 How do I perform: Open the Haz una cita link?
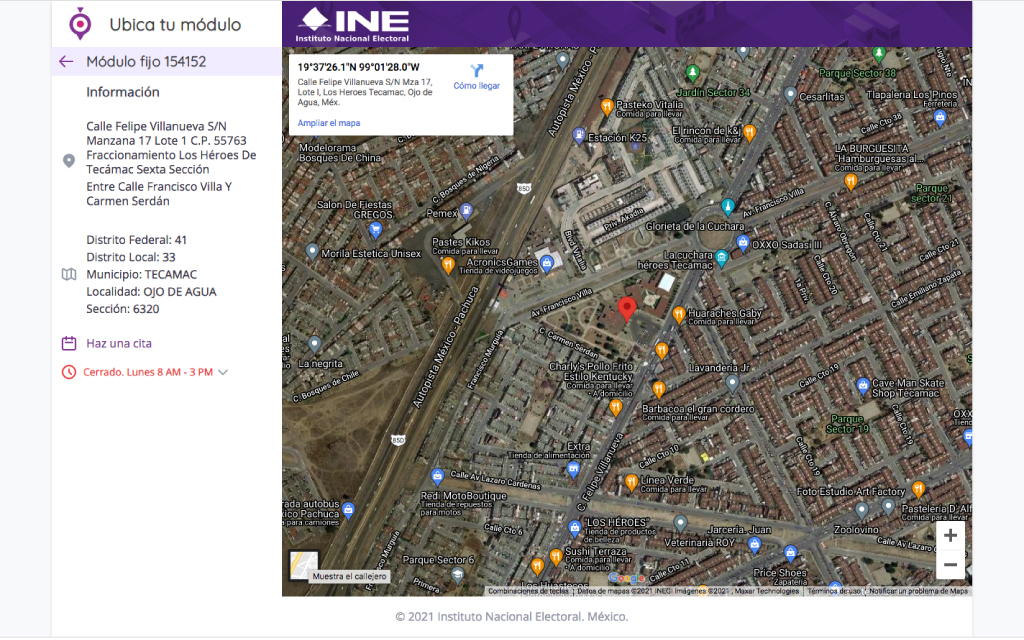point(119,344)
